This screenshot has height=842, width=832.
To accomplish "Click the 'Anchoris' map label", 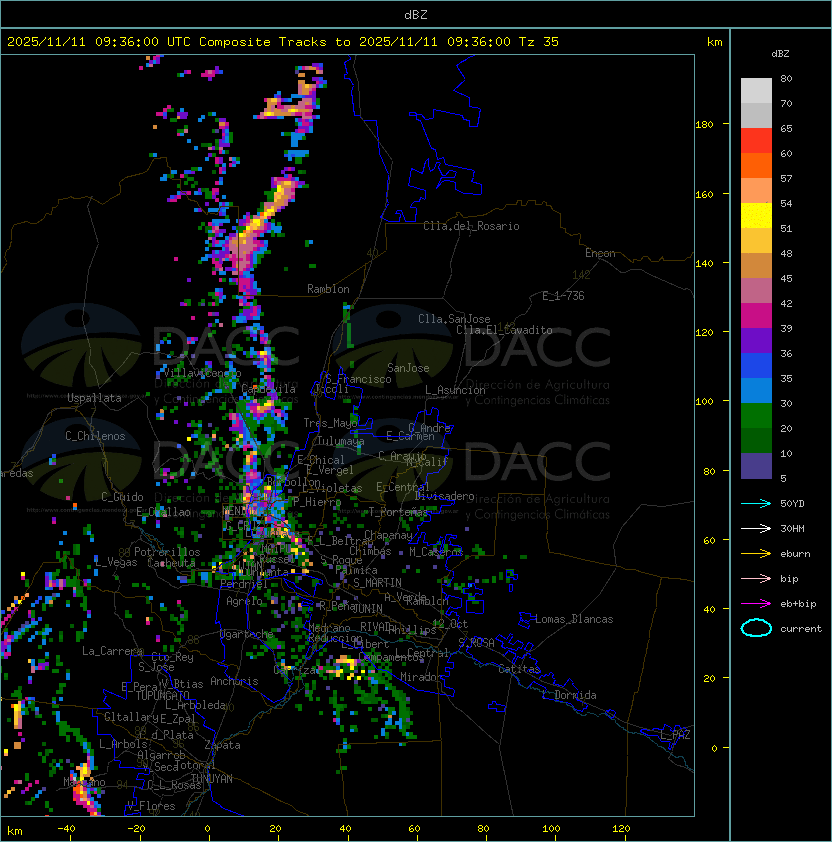I will [234, 681].
